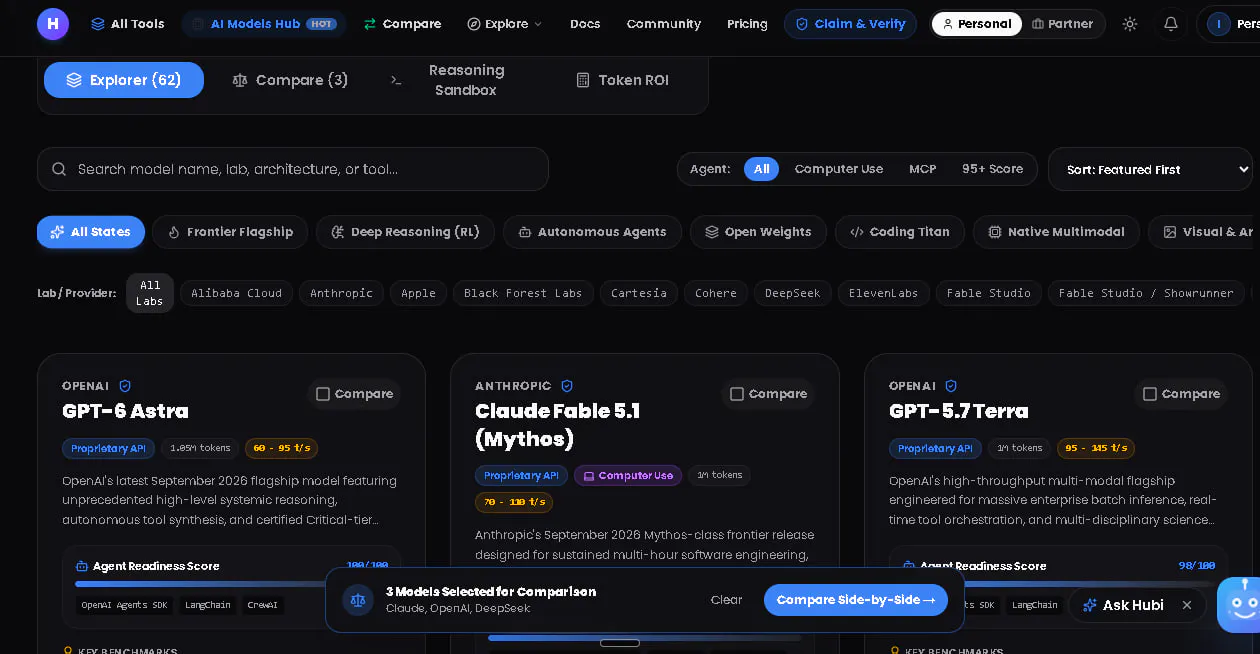1260x654 pixels.
Task: Expand the Explore dropdown menu
Action: pyautogui.click(x=505, y=24)
